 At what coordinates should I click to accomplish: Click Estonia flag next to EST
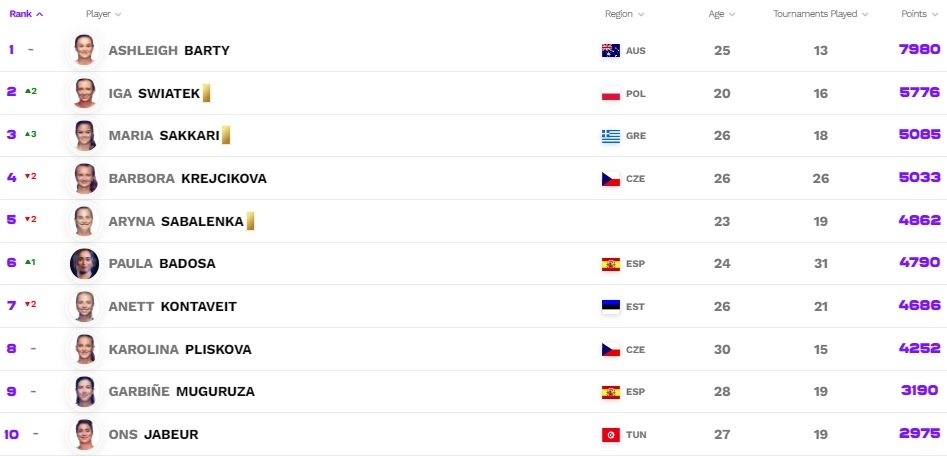click(611, 307)
